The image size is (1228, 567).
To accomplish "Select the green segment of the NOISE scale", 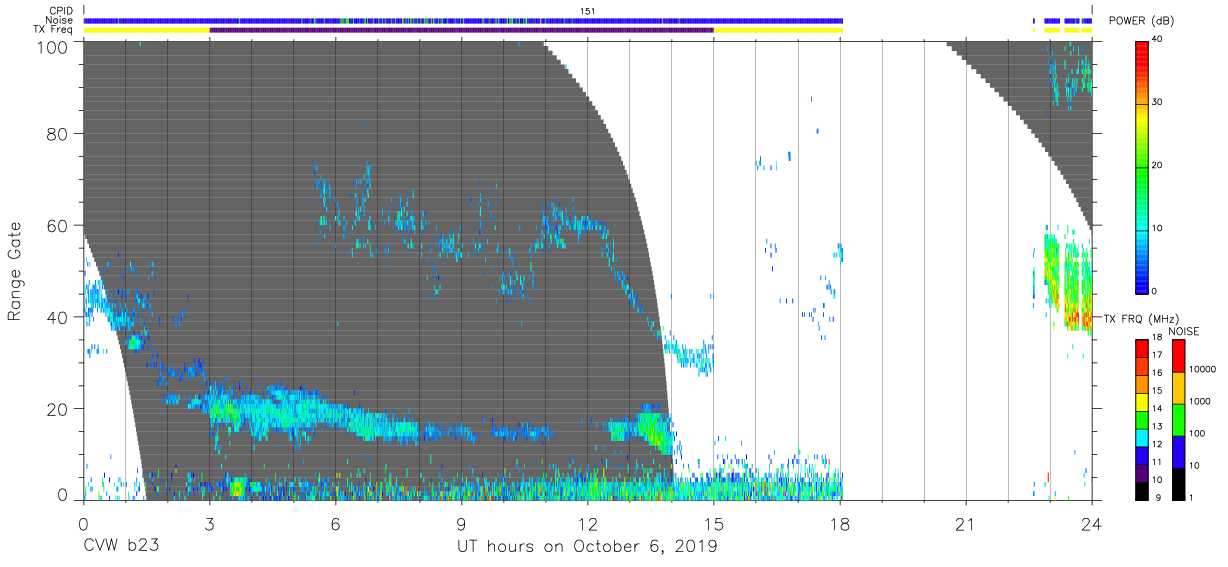I will [x=1177, y=419].
